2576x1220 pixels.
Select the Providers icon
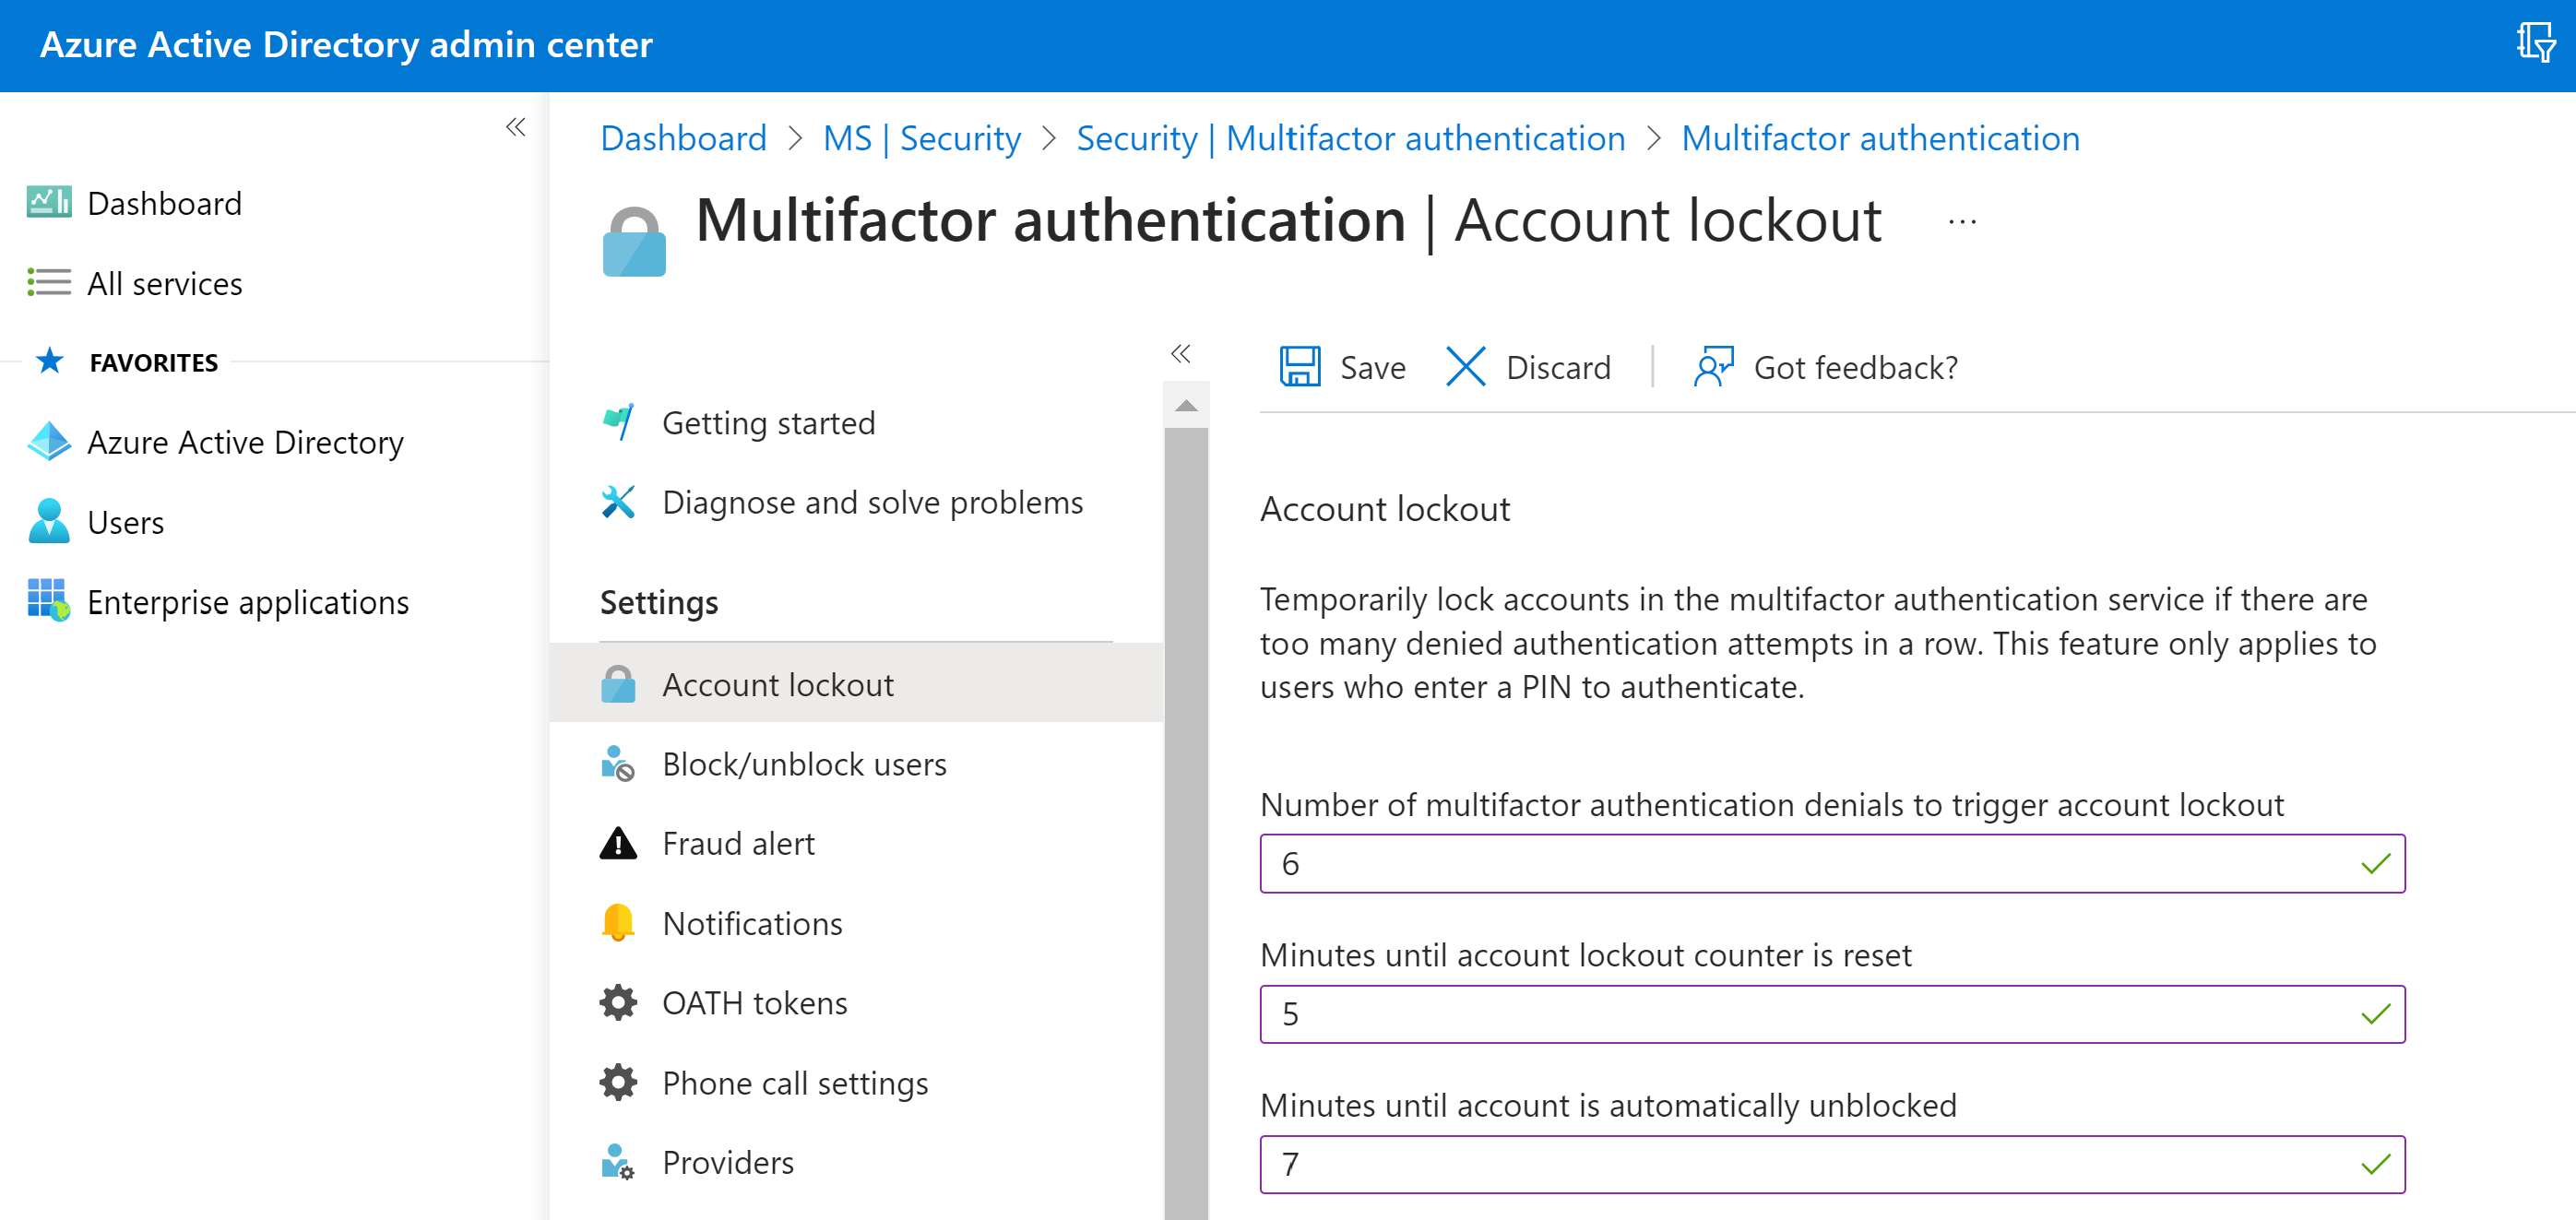617,1162
